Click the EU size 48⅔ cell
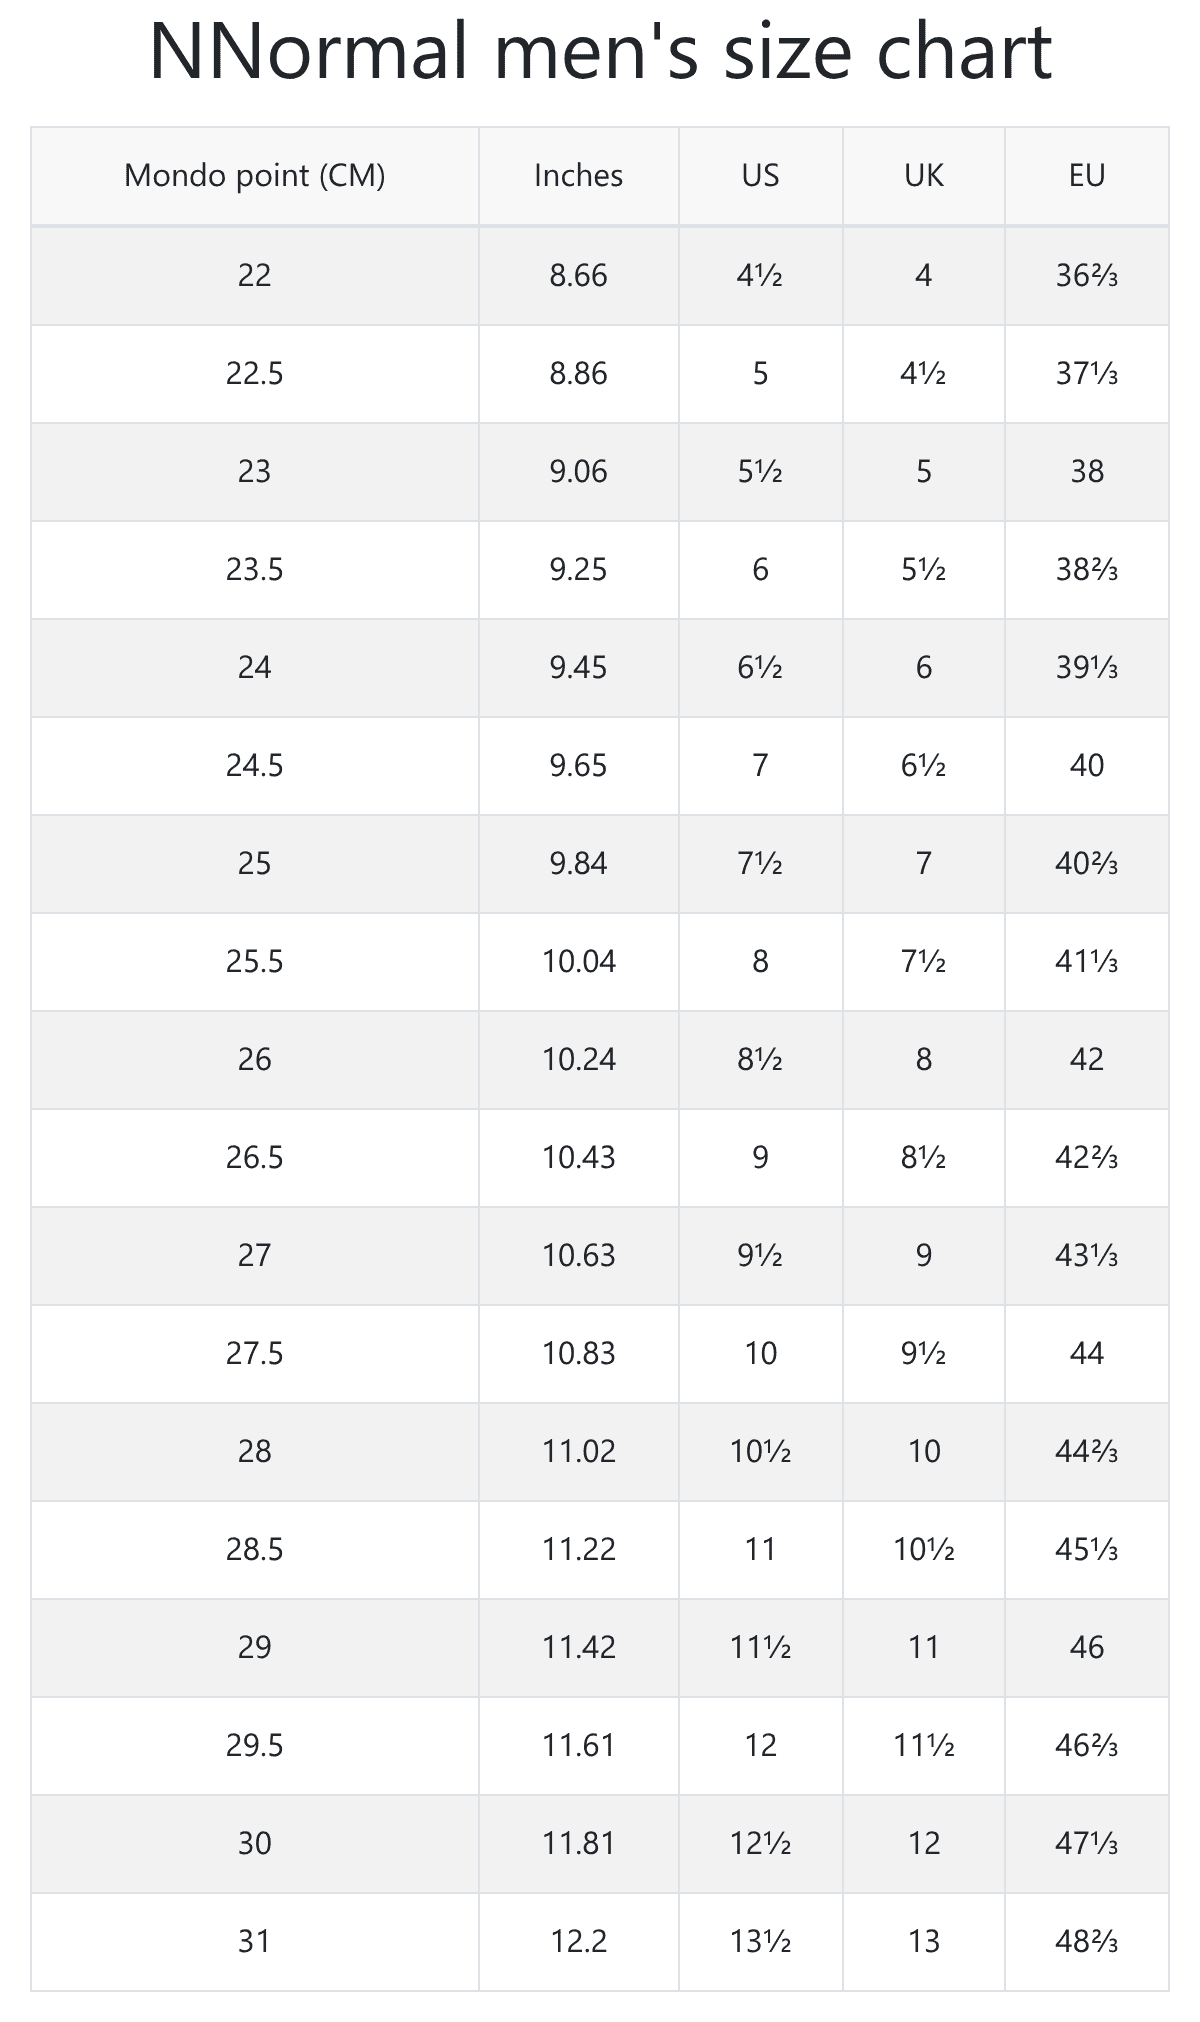 tap(1086, 1941)
